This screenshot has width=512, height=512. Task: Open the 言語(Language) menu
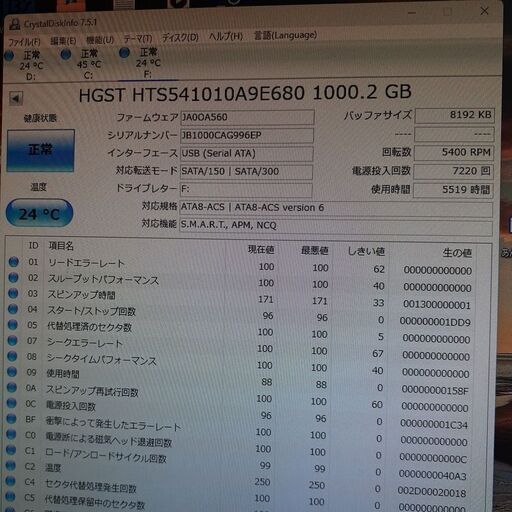coord(285,35)
